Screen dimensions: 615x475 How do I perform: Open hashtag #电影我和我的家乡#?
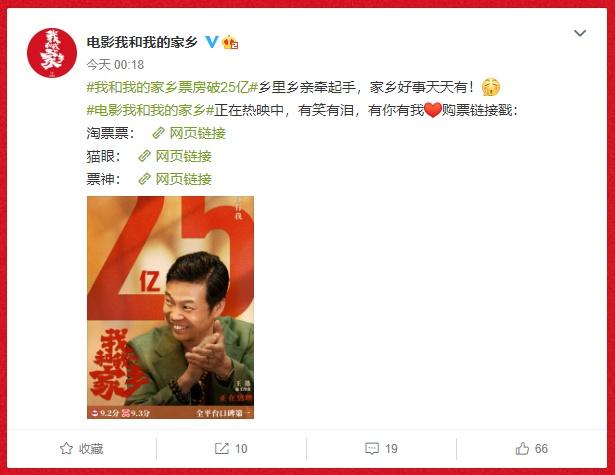coord(150,110)
